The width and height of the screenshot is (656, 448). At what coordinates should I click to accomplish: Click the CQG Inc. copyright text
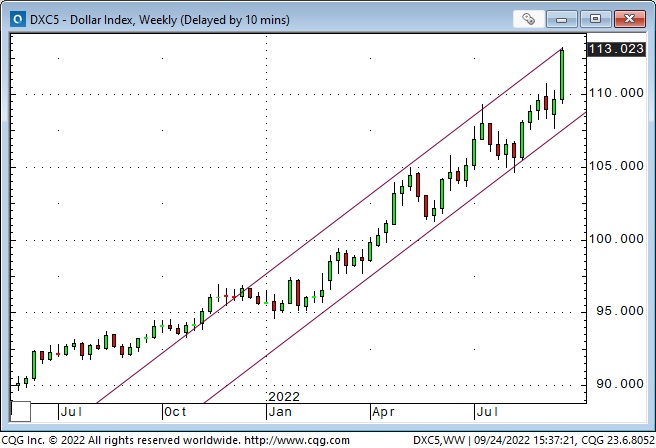point(121,440)
